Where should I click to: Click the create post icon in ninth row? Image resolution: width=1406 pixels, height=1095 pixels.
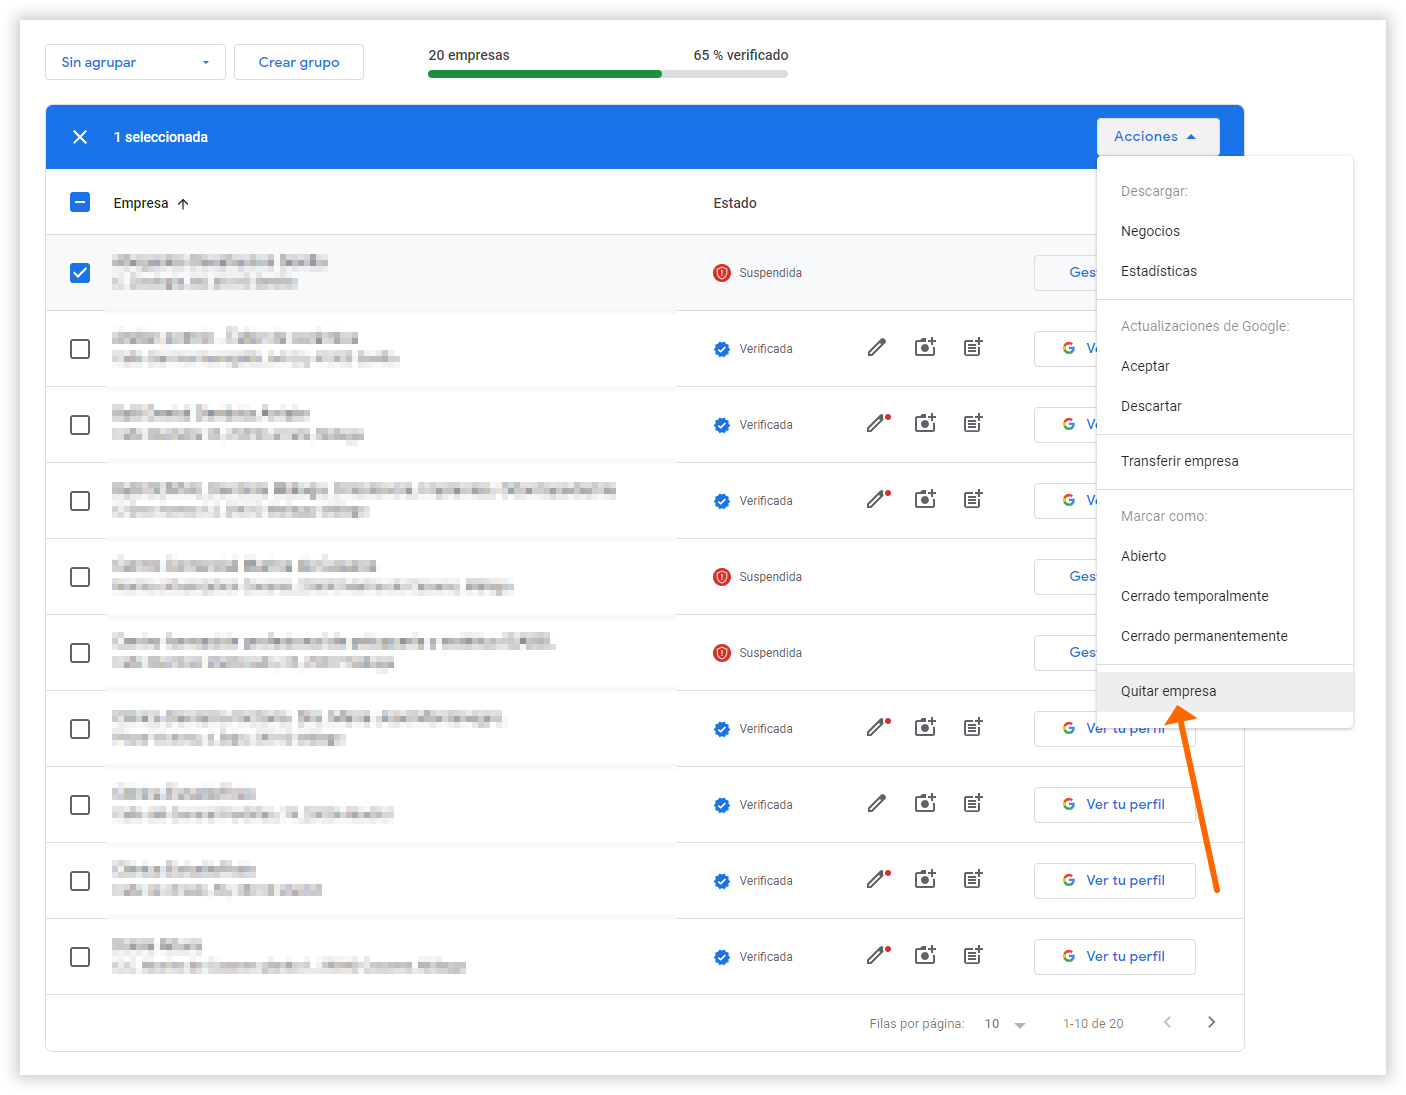[973, 880]
